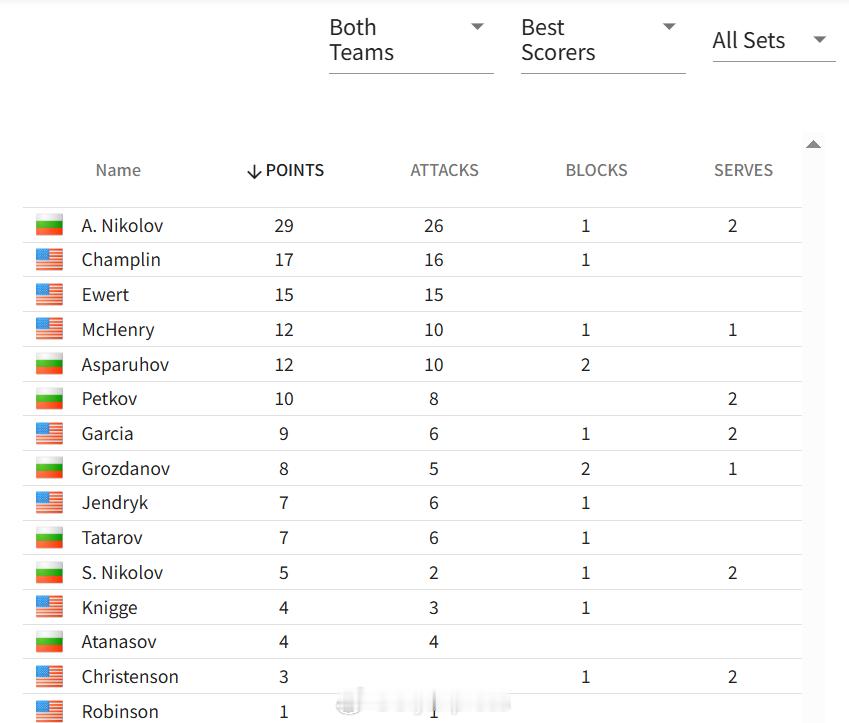This screenshot has height=723, width=849.
Task: Open the All Sets dropdown
Action: 773,41
